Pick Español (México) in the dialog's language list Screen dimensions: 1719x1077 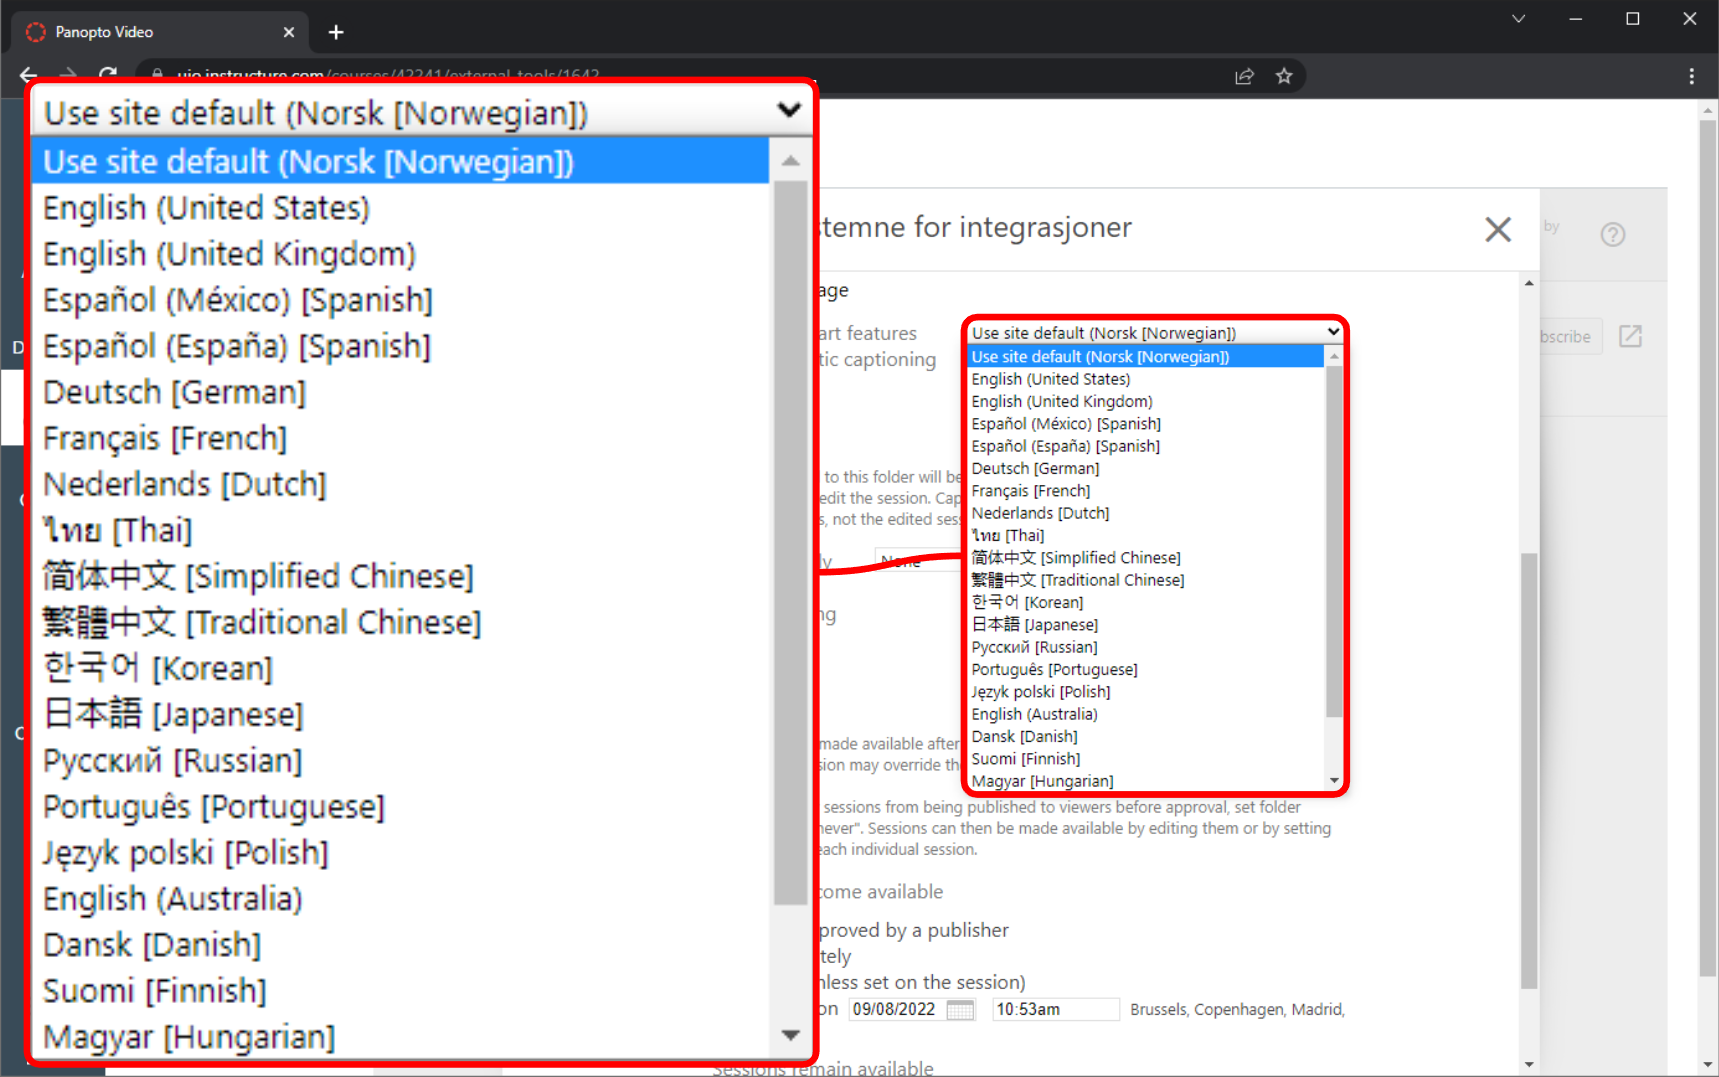point(1145,424)
